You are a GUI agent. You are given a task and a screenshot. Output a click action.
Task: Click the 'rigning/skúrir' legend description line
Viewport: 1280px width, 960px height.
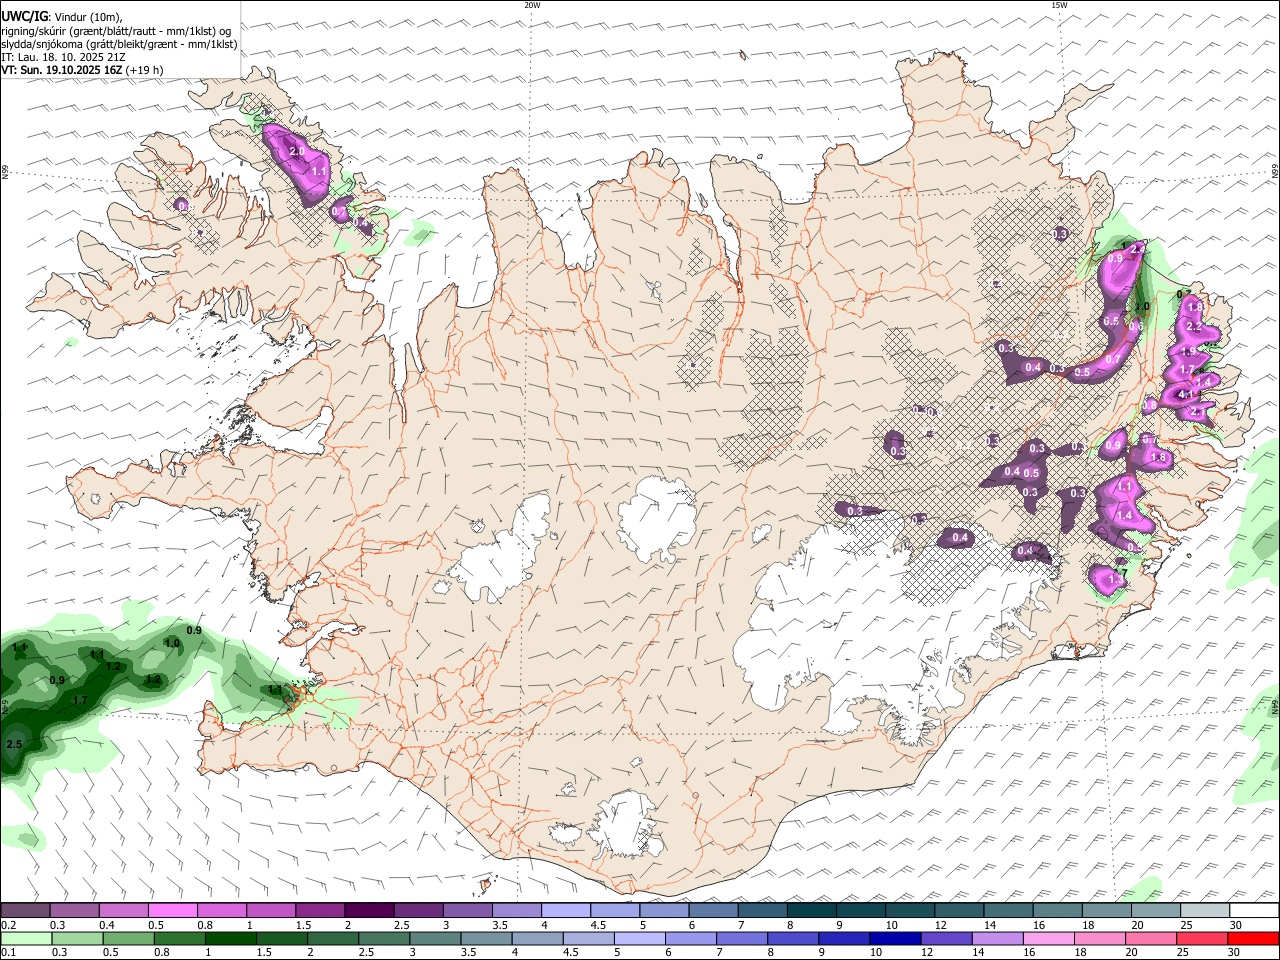point(116,31)
